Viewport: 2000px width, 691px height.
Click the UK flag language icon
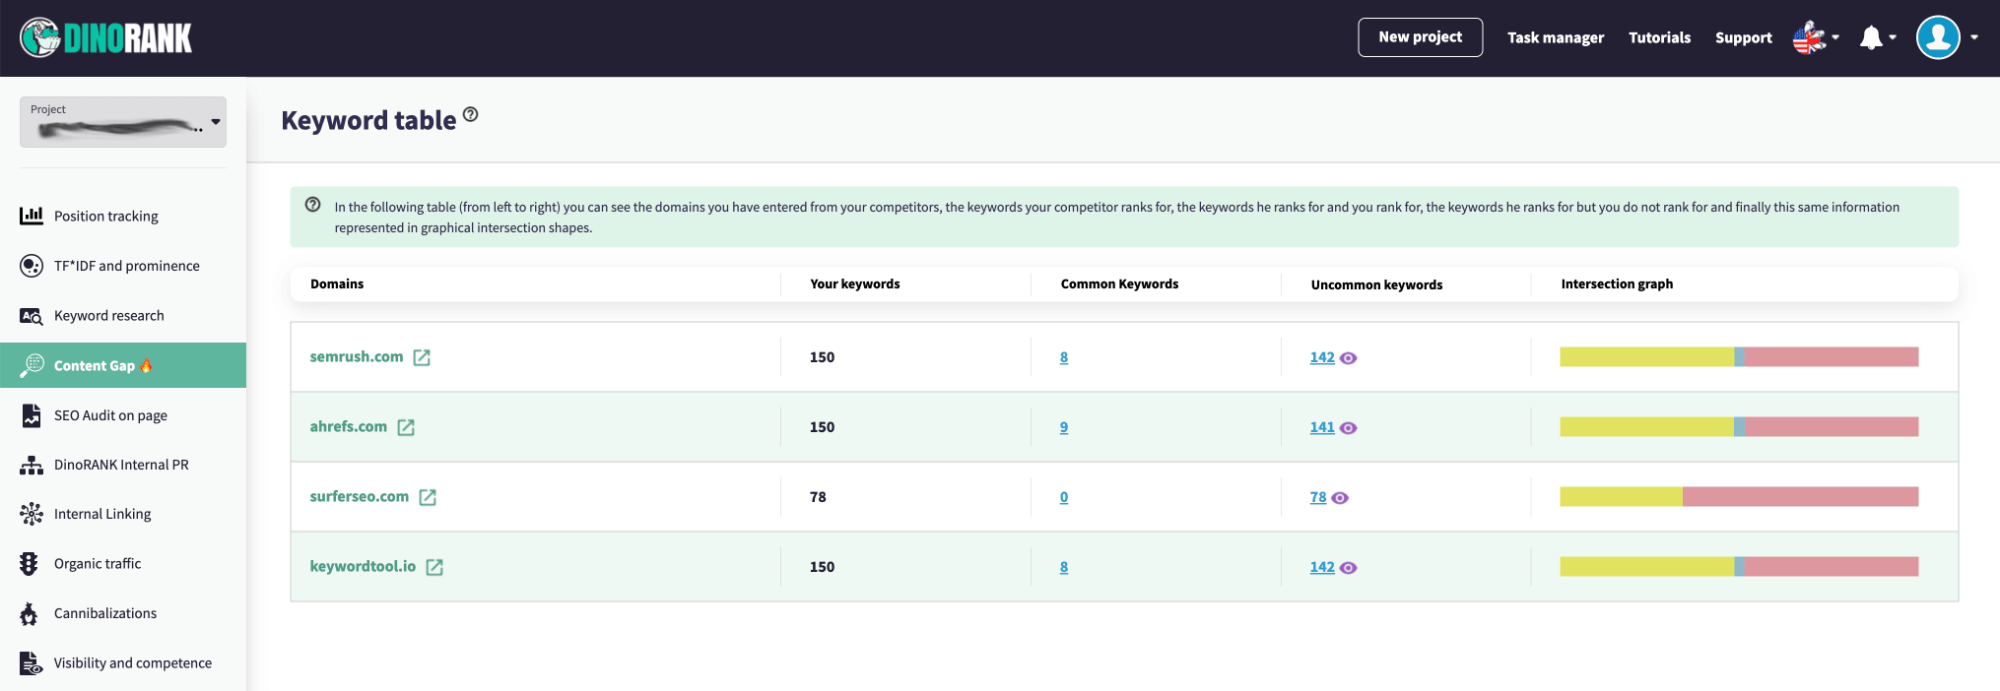1809,38
